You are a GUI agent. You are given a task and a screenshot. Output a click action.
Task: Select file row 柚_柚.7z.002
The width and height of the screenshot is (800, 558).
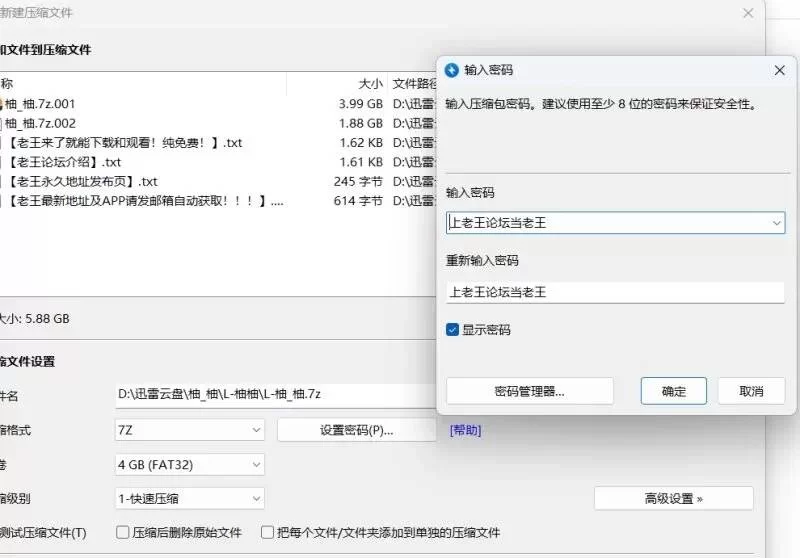(218, 123)
